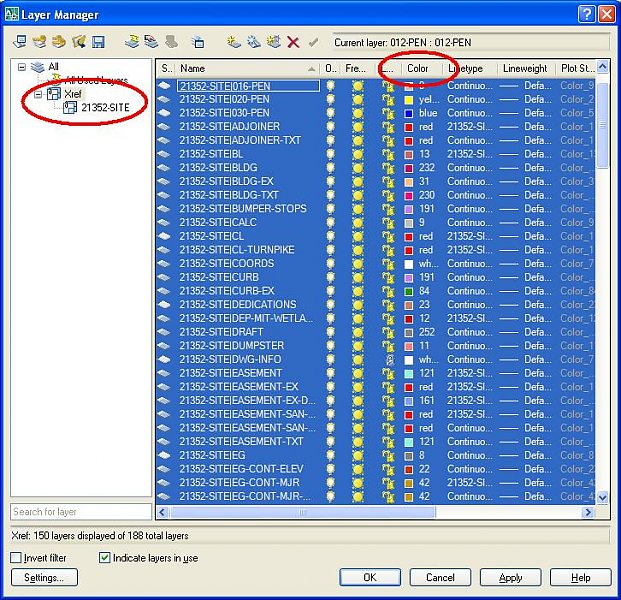Screen dimensions: 621x600
Task: Toggle the On lightbulb for 21352-SITE|CURB
Action: 330,278
